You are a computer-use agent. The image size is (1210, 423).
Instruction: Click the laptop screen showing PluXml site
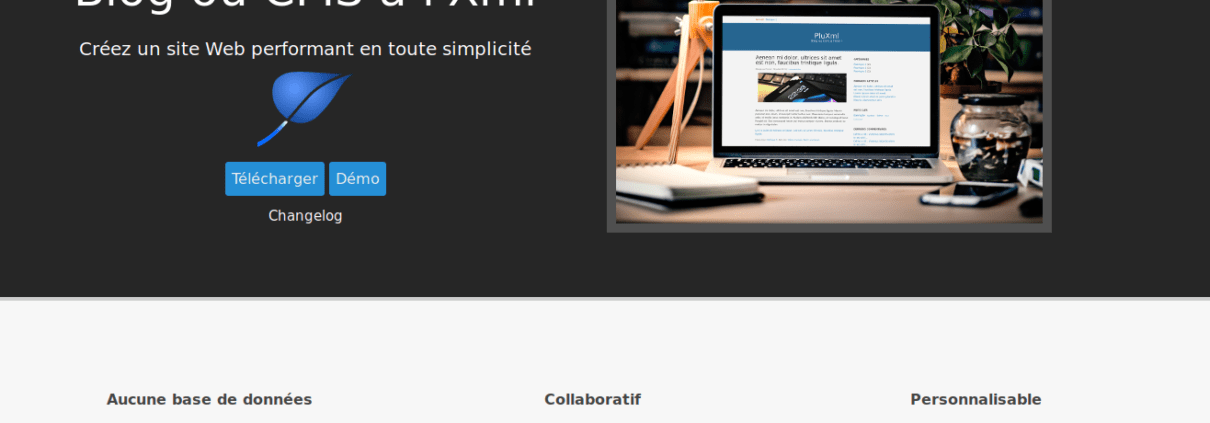[x=826, y=83]
